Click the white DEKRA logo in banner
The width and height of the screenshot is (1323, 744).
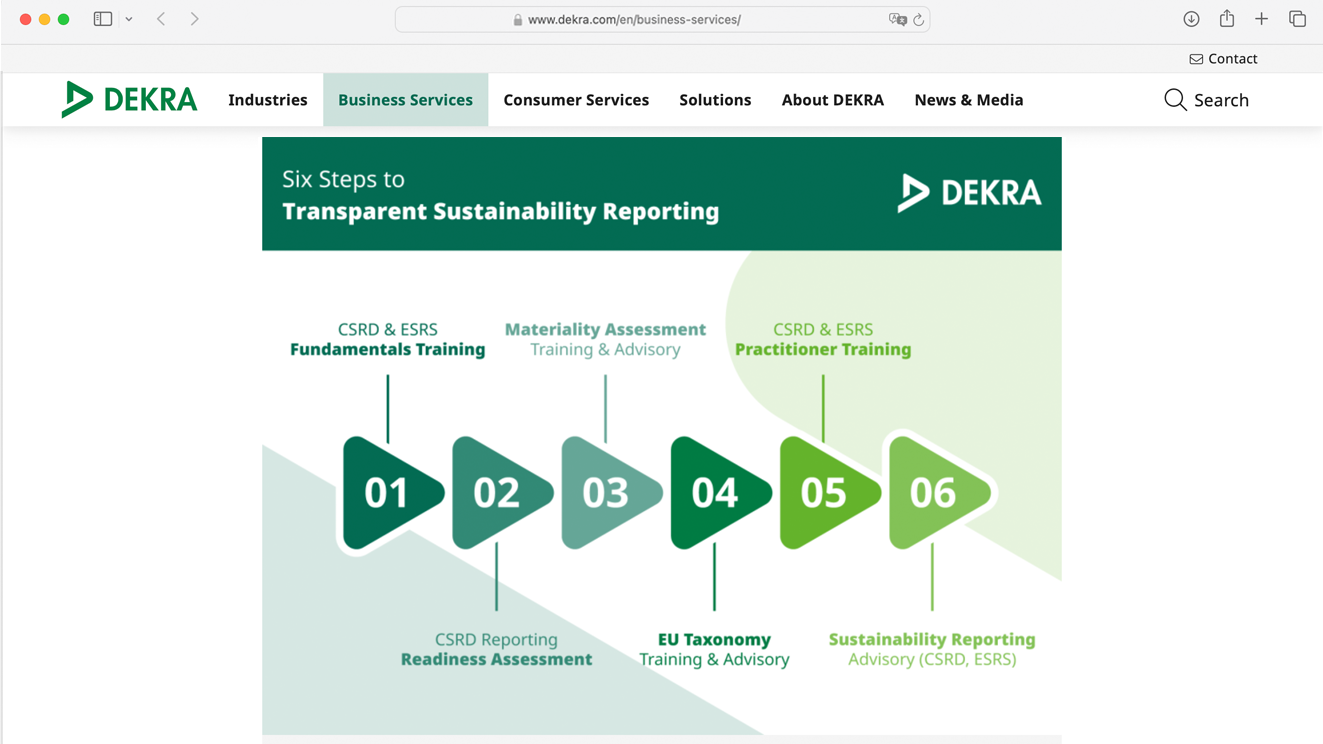click(969, 193)
